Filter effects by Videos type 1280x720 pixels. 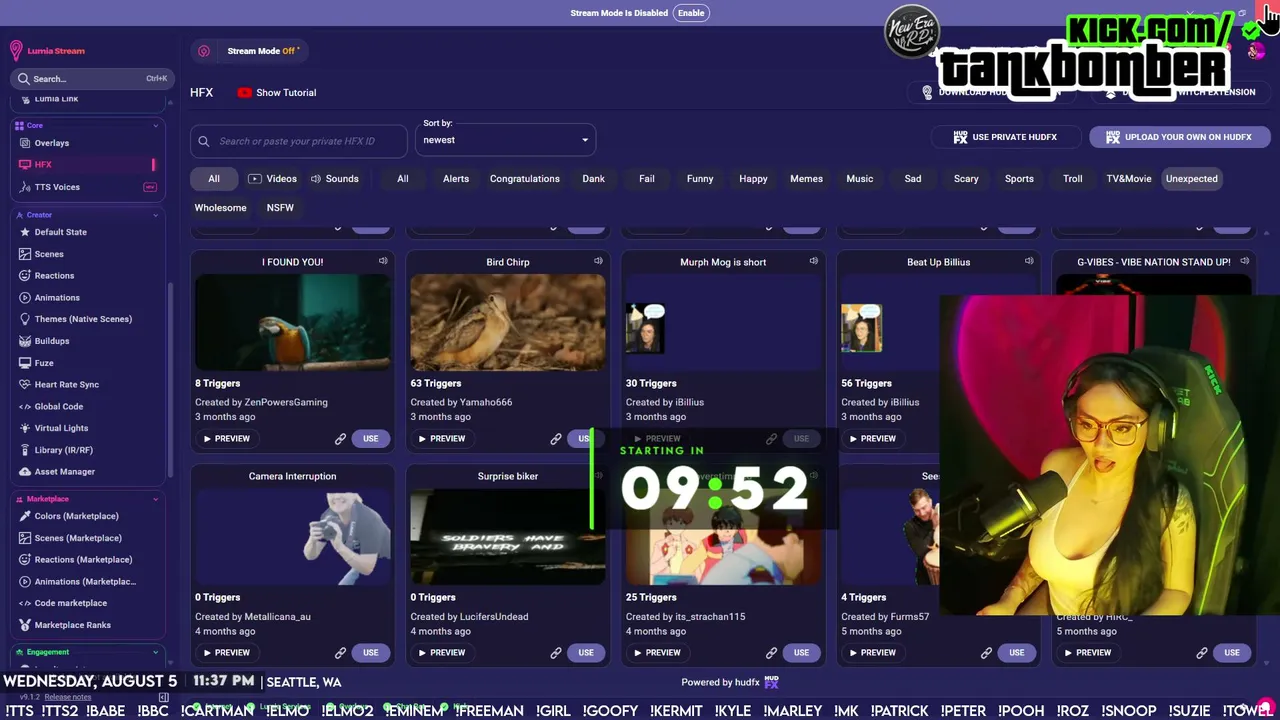[273, 179]
